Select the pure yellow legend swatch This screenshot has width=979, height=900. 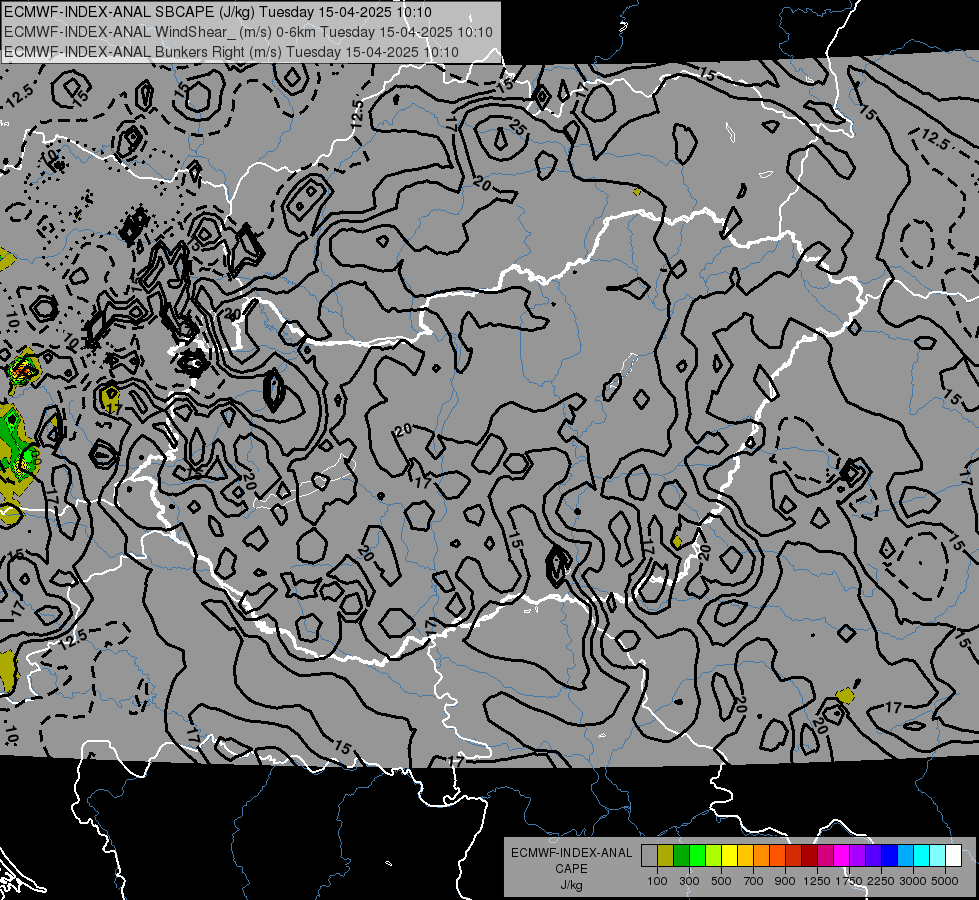click(729, 856)
